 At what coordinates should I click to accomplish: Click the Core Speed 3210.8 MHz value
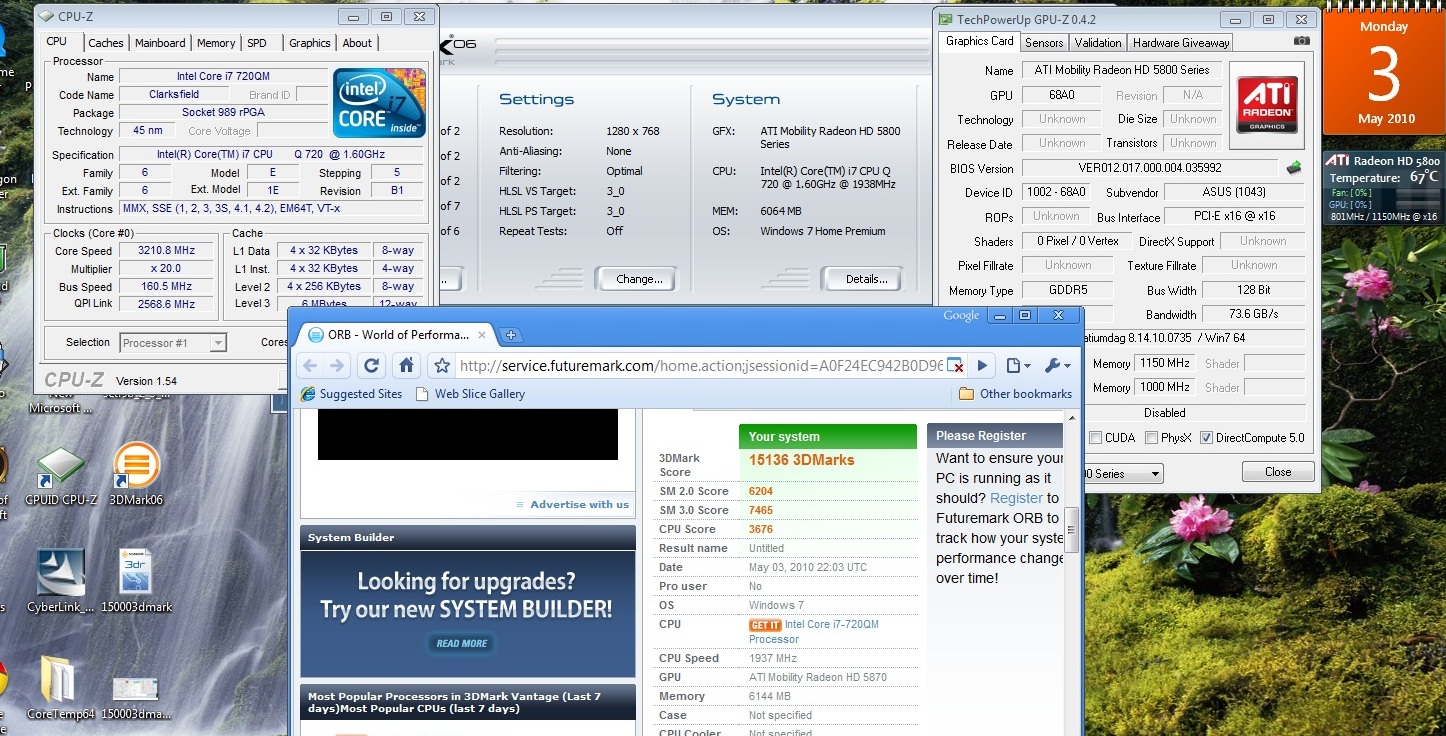coord(166,251)
